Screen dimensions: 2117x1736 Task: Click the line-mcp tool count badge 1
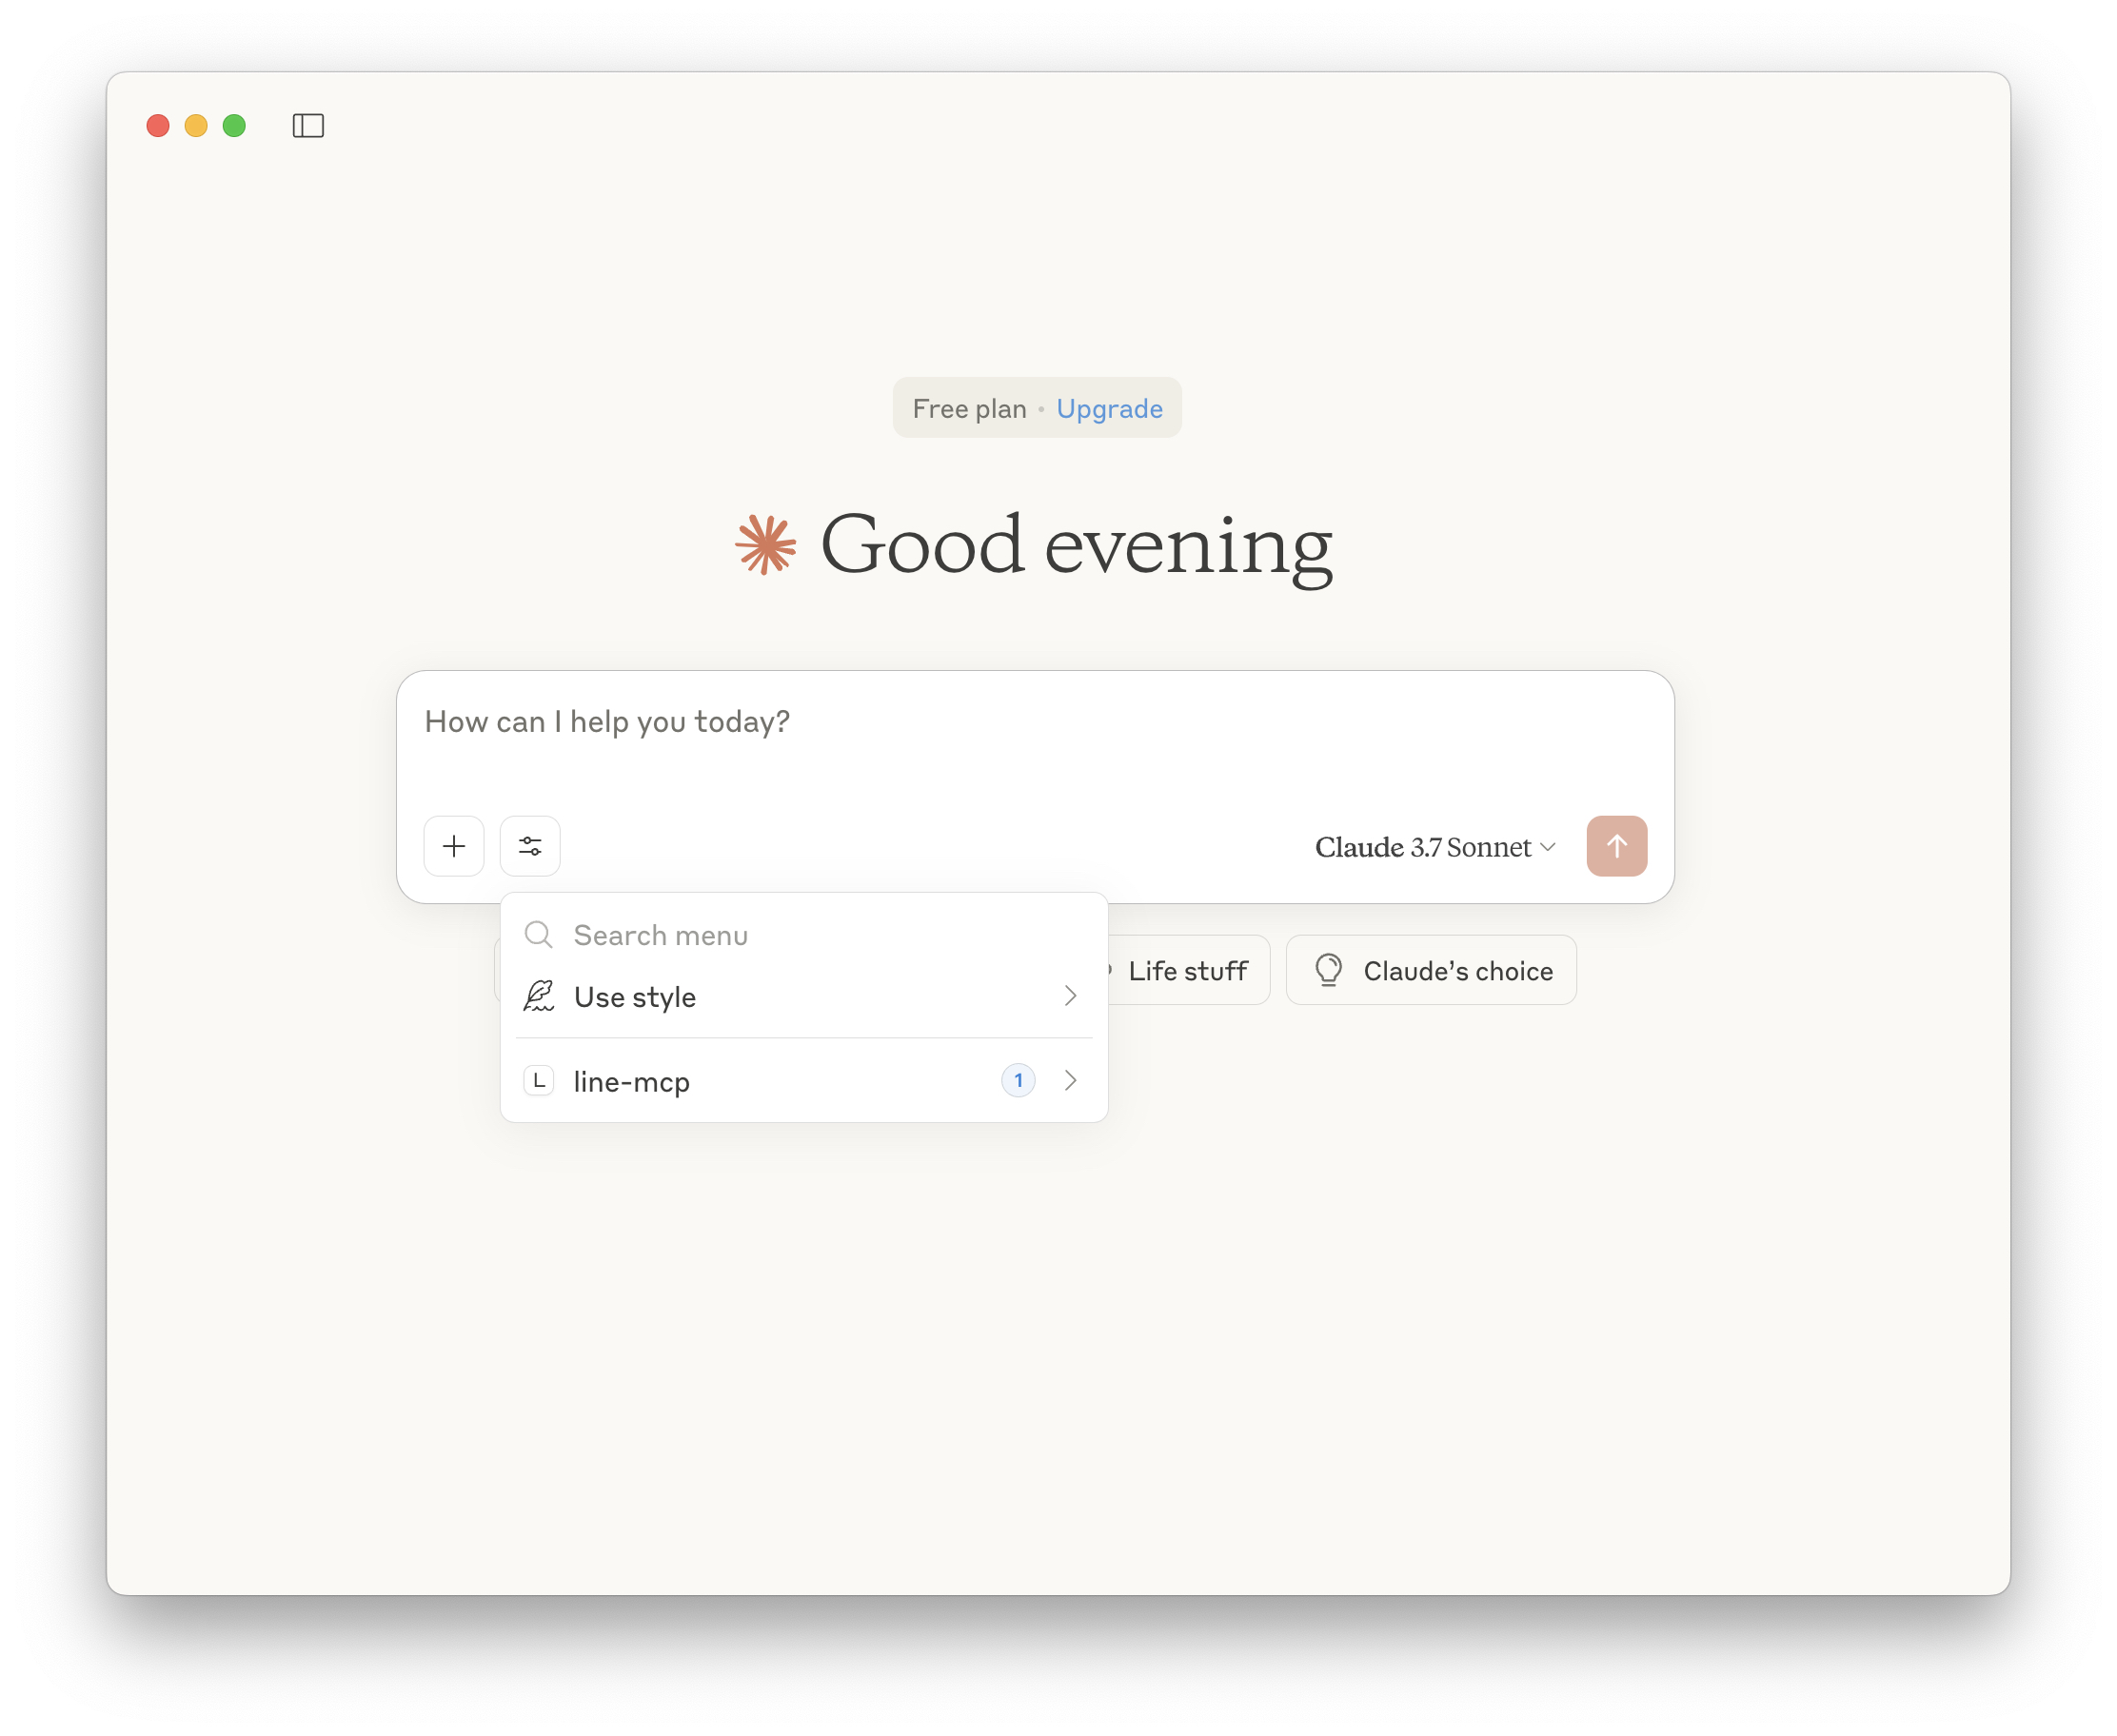1018,1080
